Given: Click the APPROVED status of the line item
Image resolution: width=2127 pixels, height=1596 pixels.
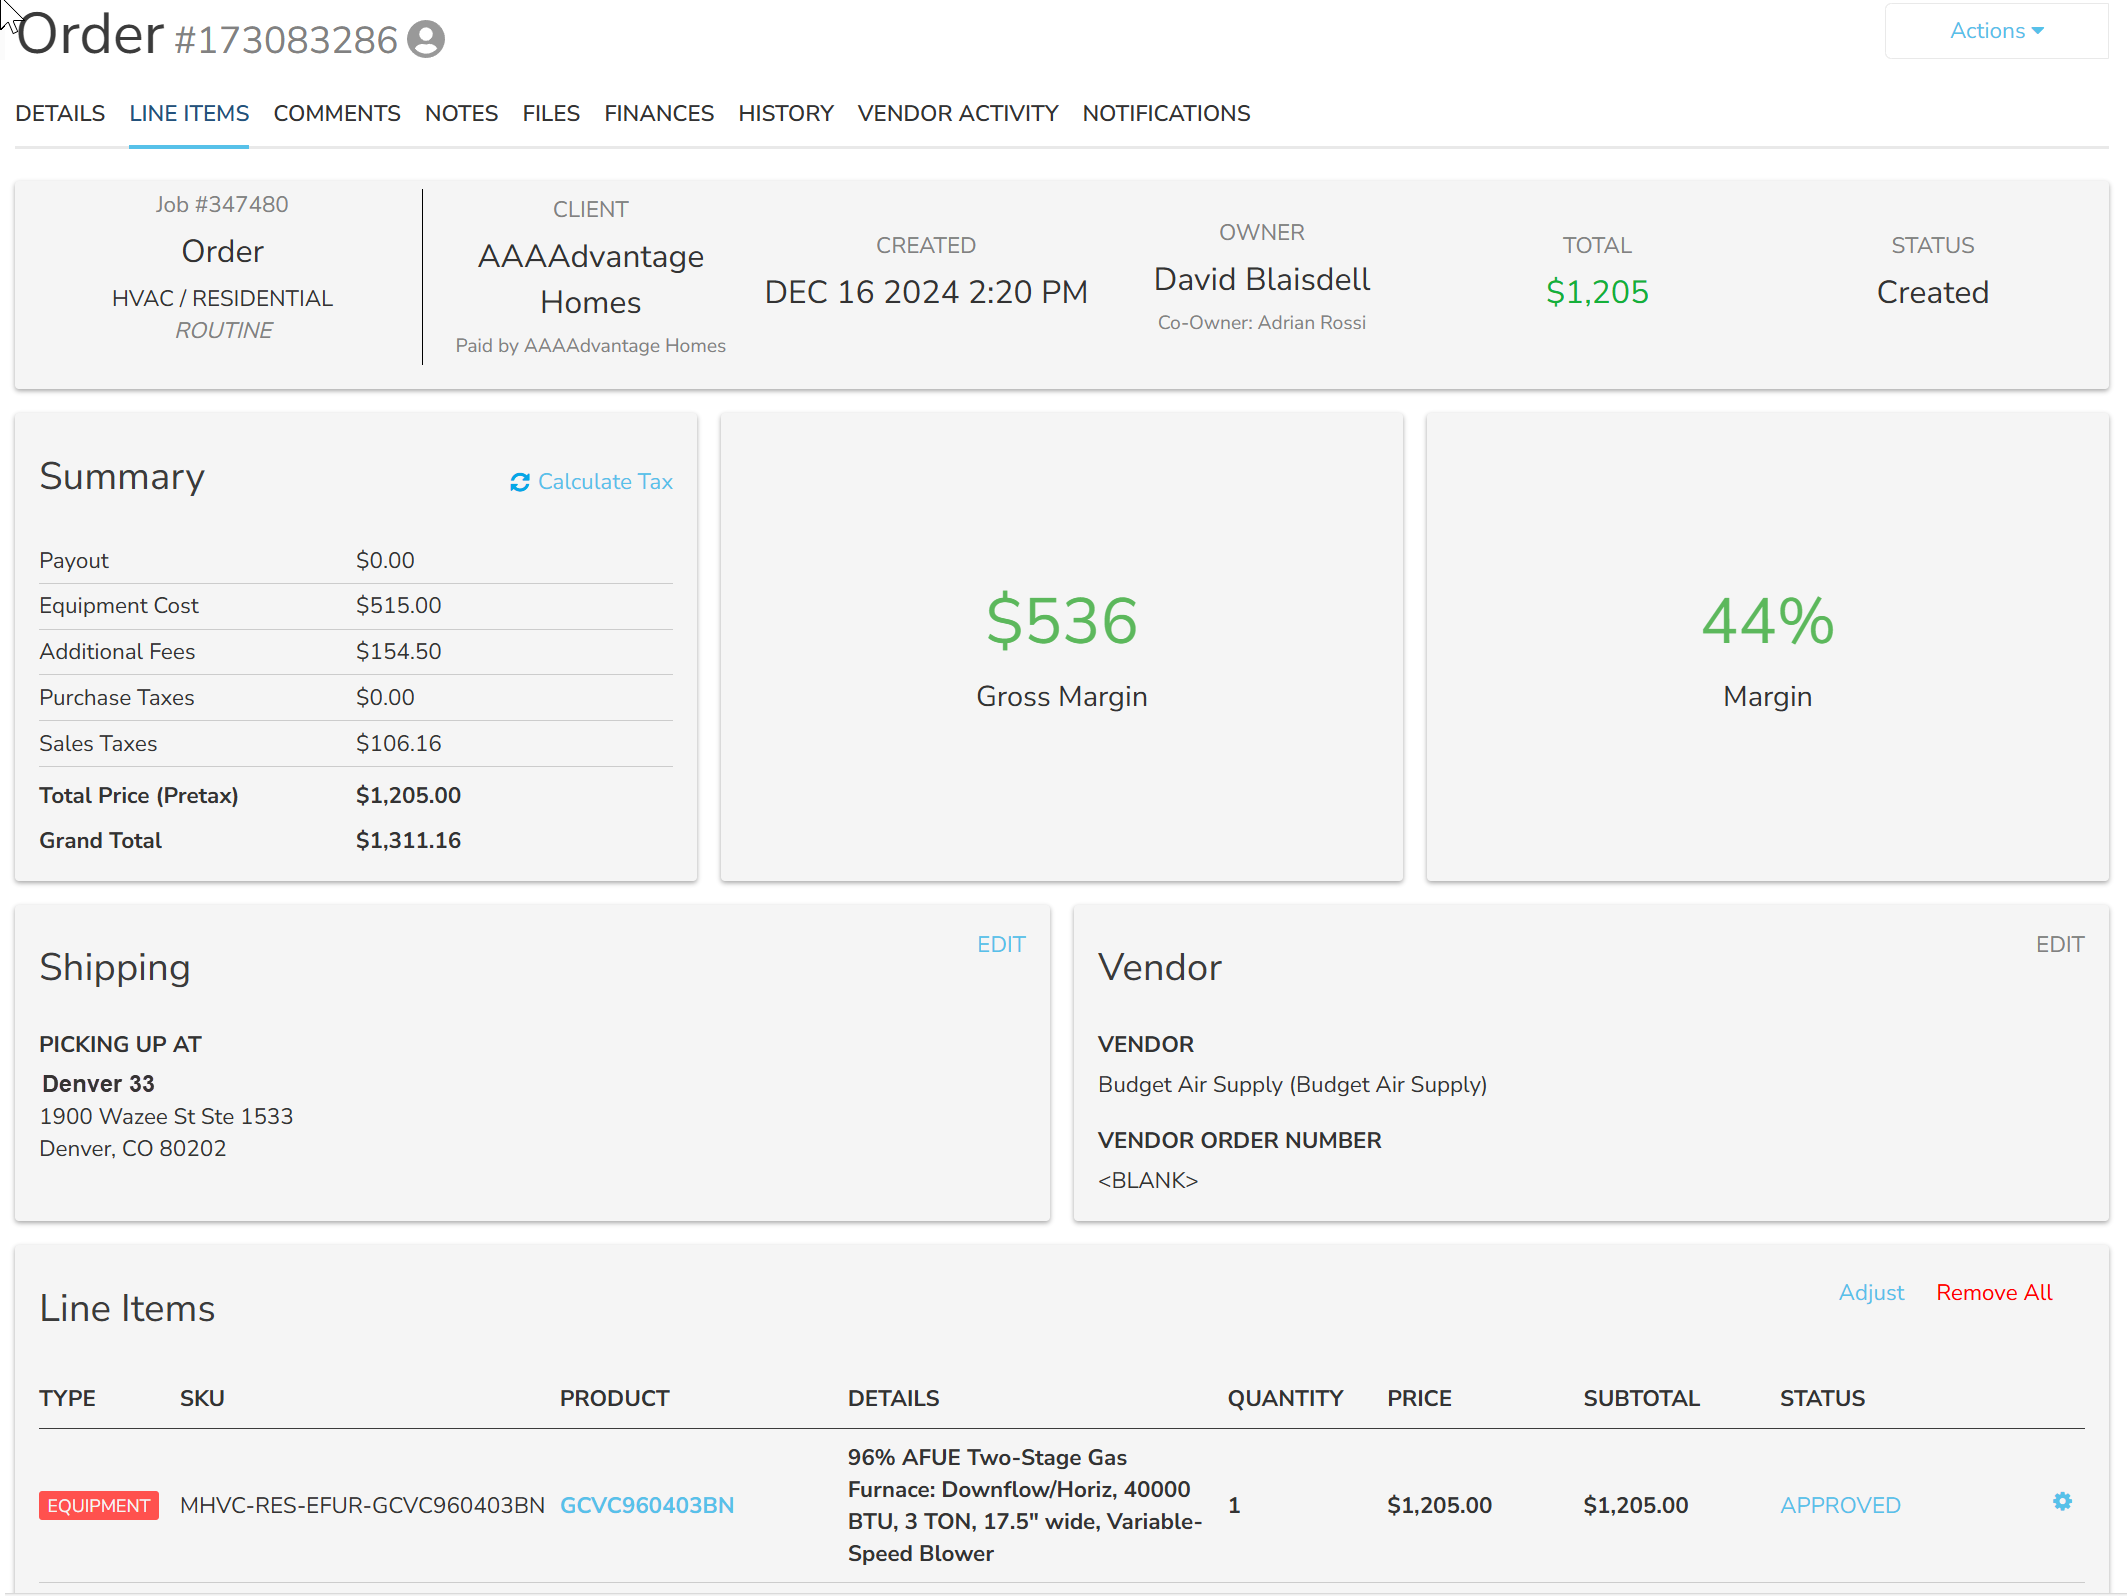Looking at the screenshot, I should pyautogui.click(x=1840, y=1505).
